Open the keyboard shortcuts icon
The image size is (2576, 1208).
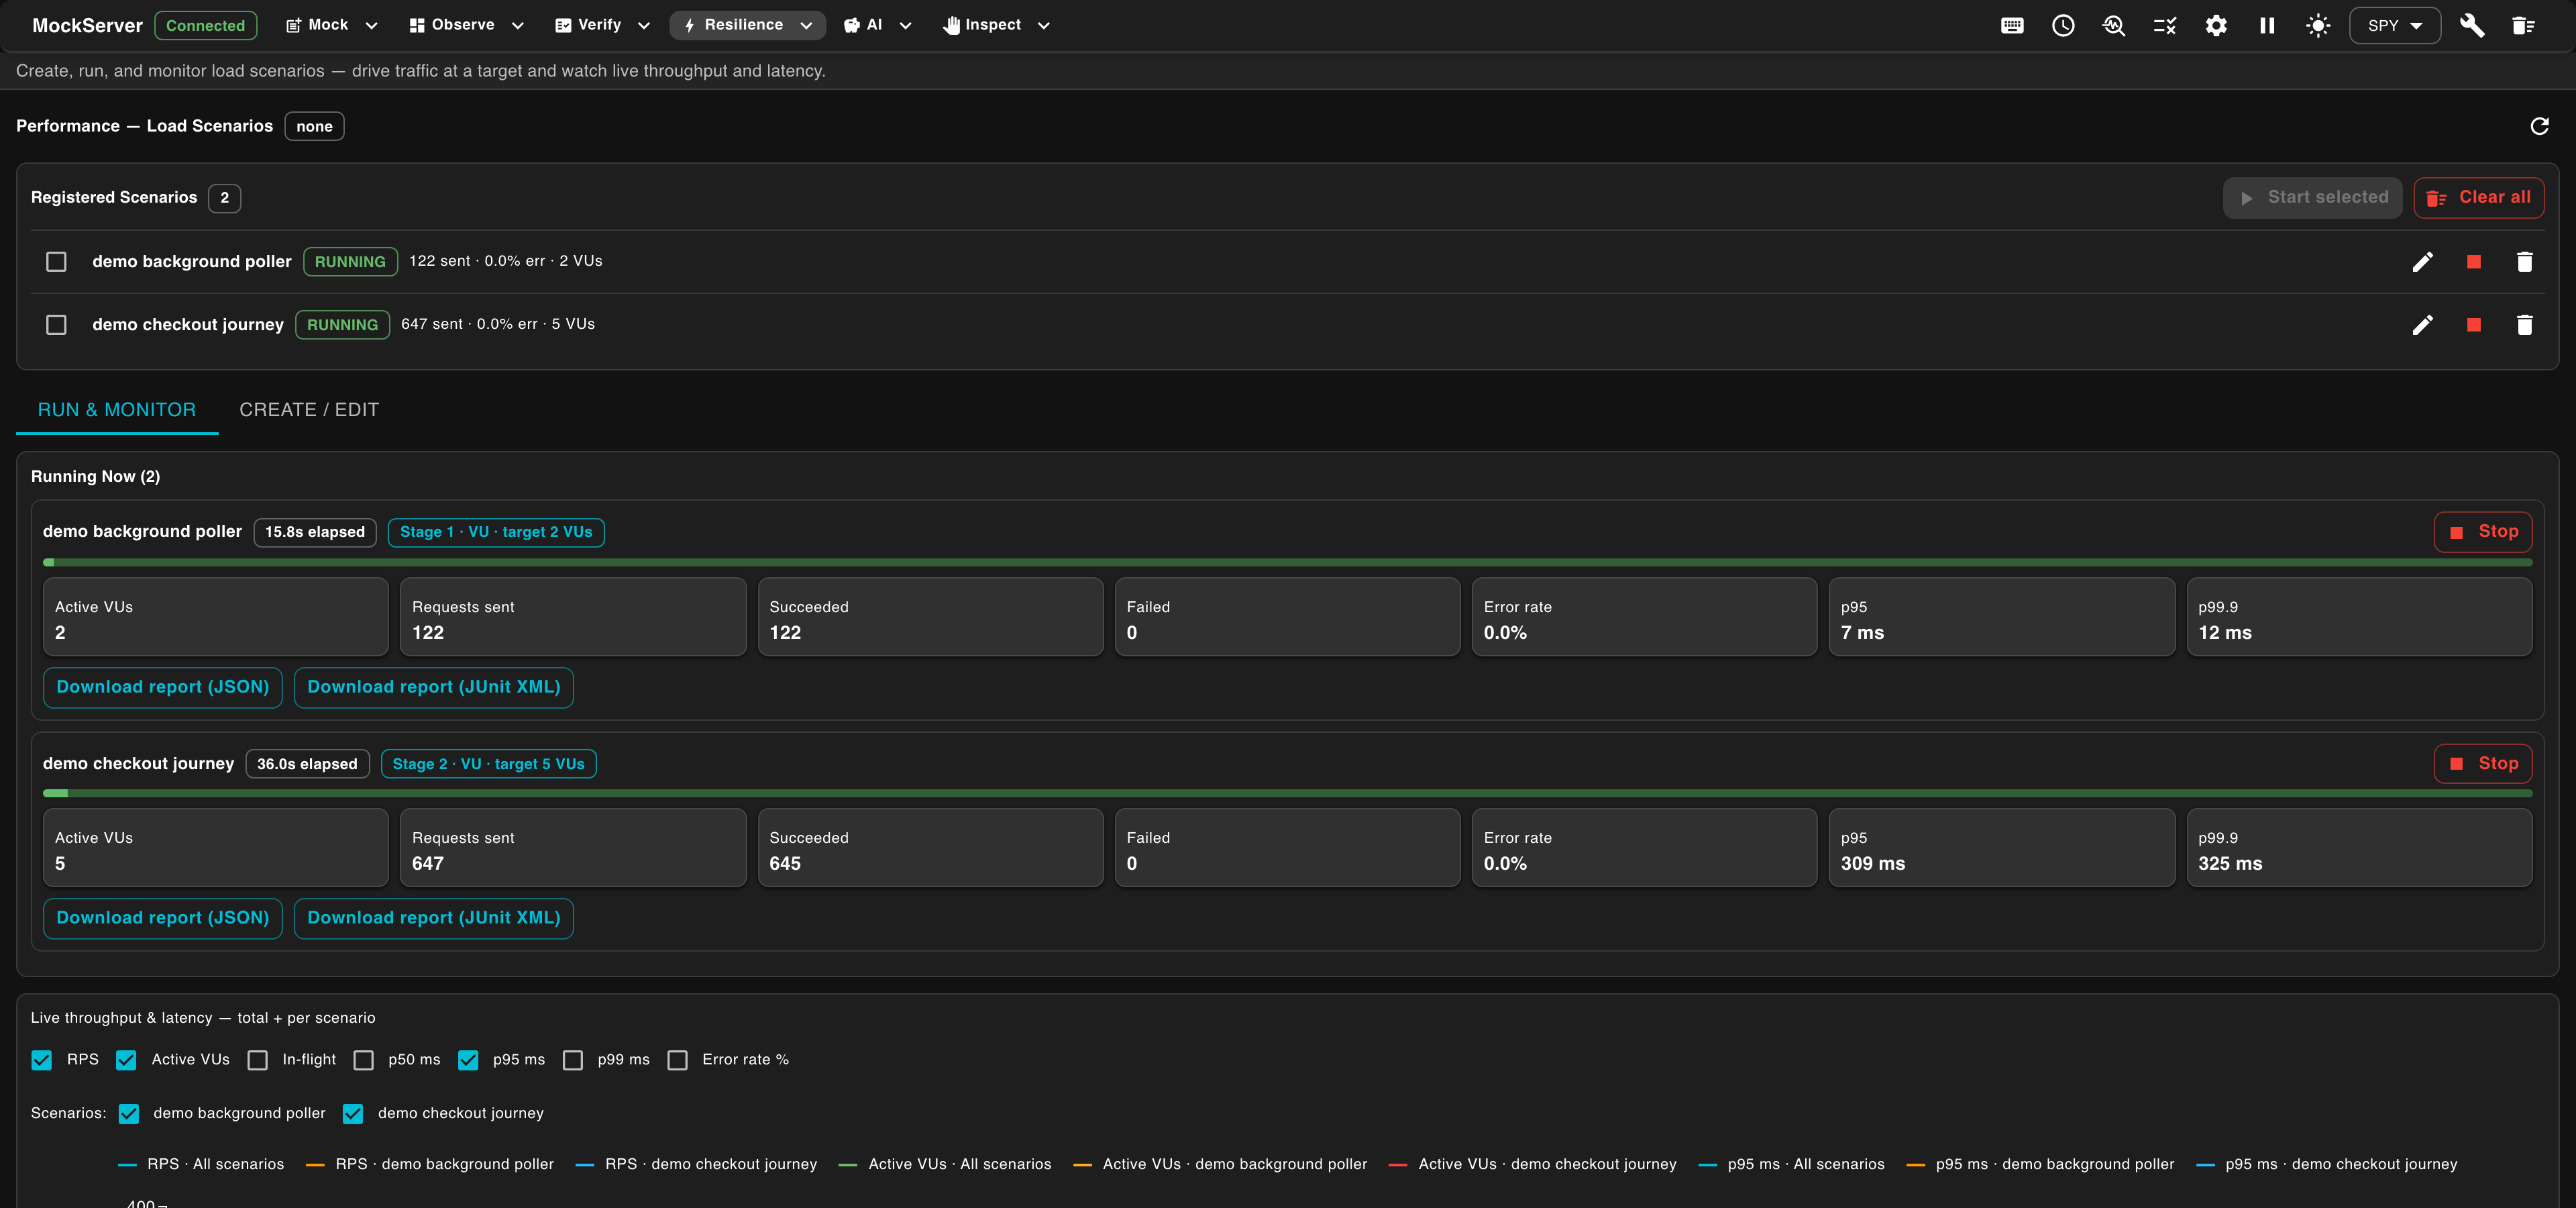[x=2012, y=26]
